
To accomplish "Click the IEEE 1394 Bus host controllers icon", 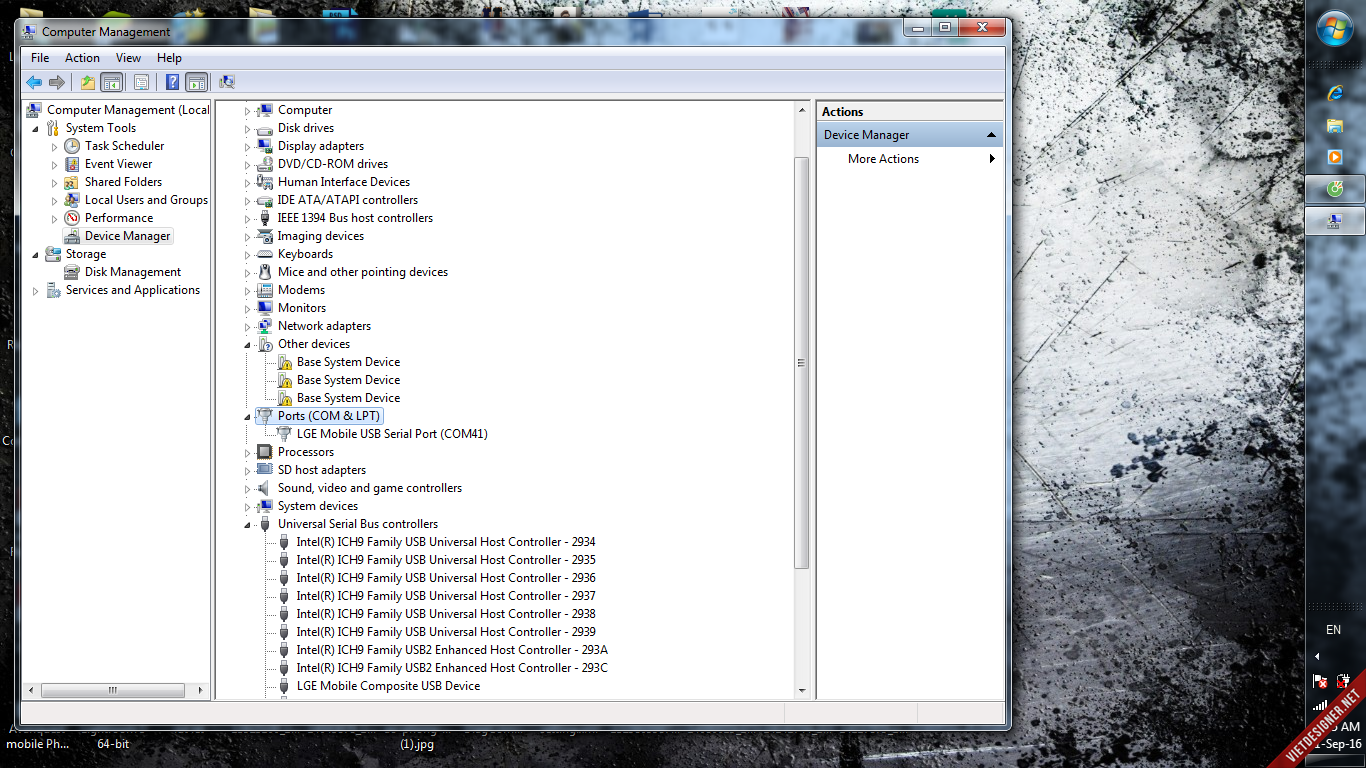I will pos(265,218).
